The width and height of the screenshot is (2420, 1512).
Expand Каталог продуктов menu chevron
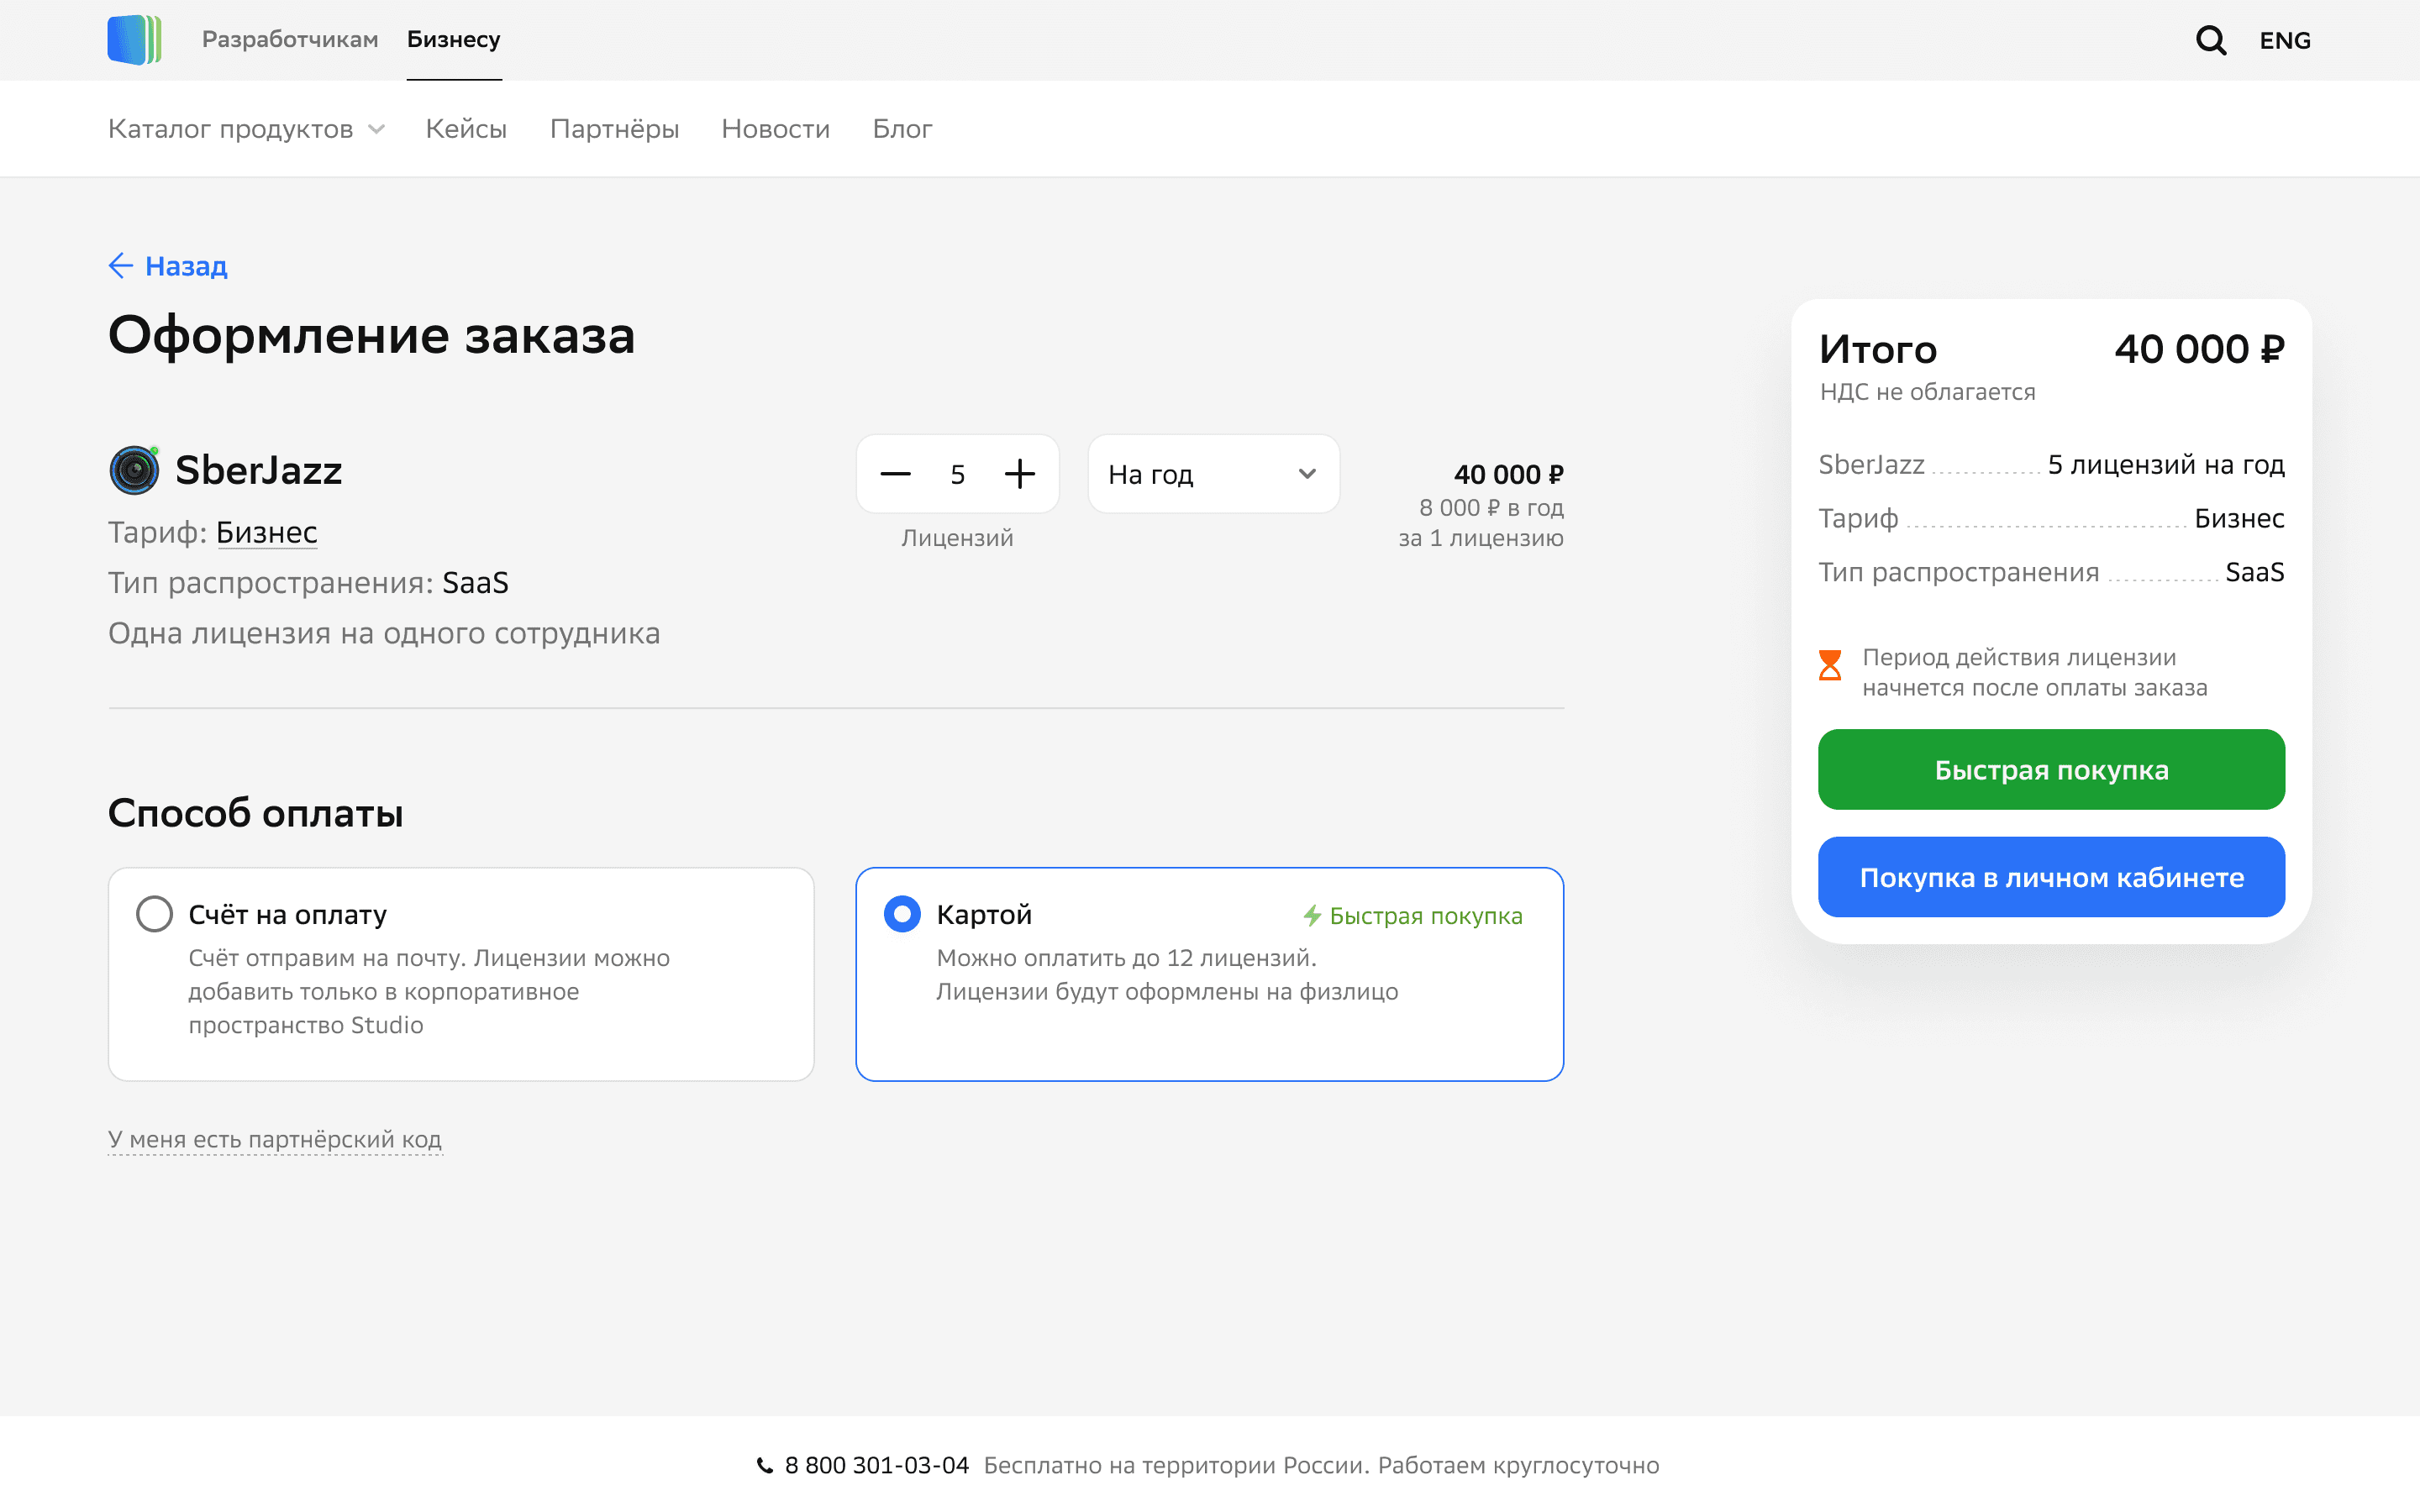tap(377, 129)
